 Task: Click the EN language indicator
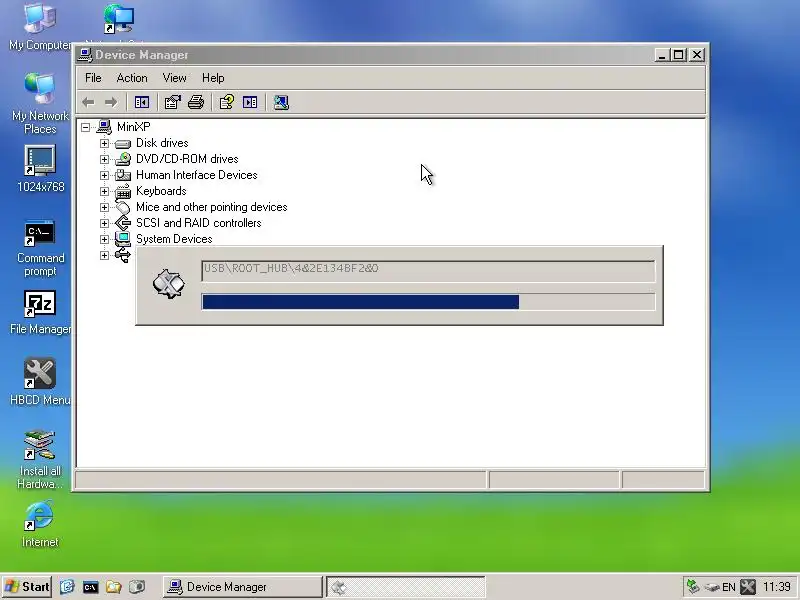[729, 587]
